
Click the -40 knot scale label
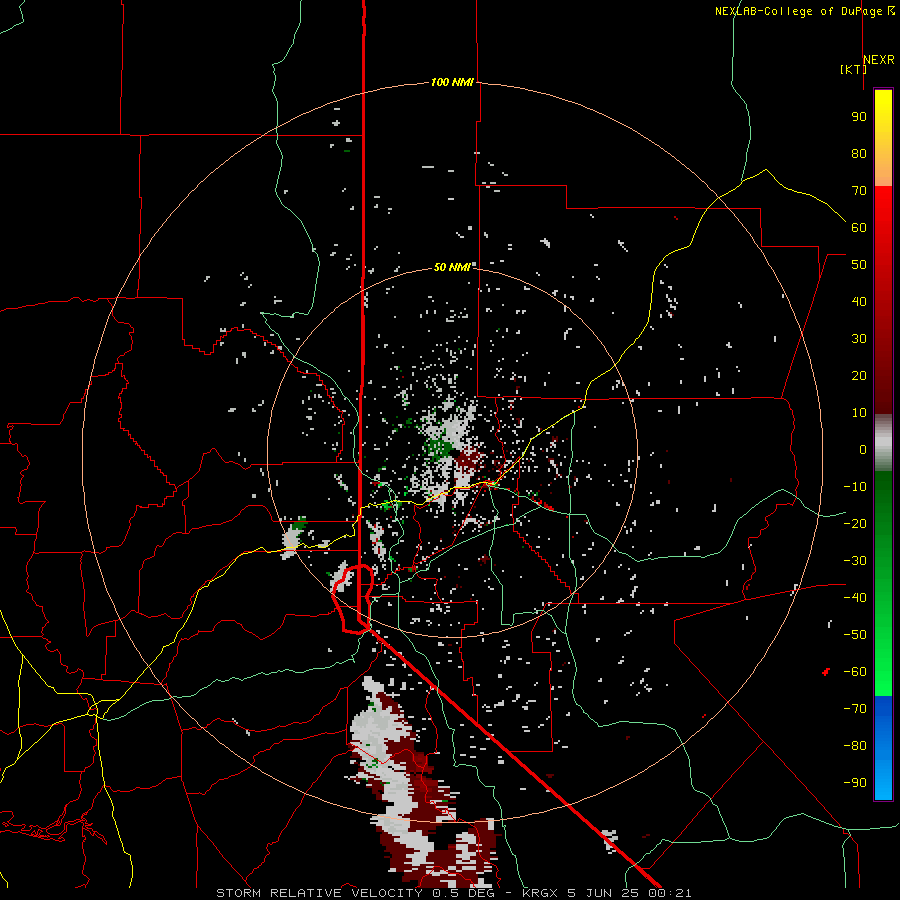(855, 598)
